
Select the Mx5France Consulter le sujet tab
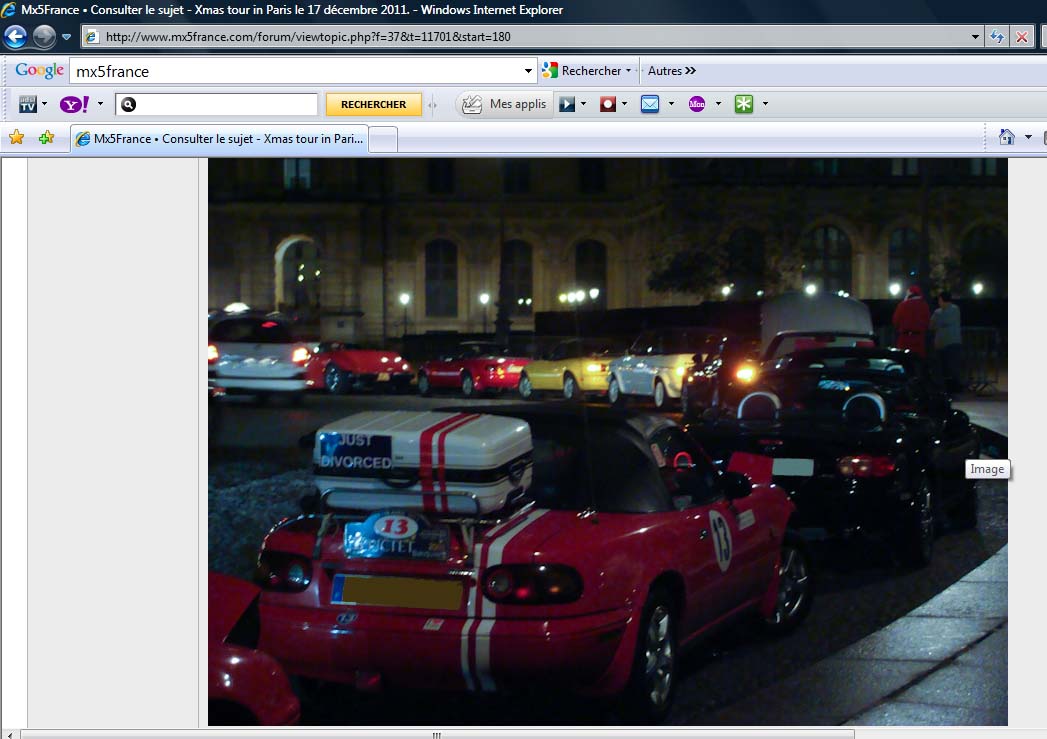220,139
